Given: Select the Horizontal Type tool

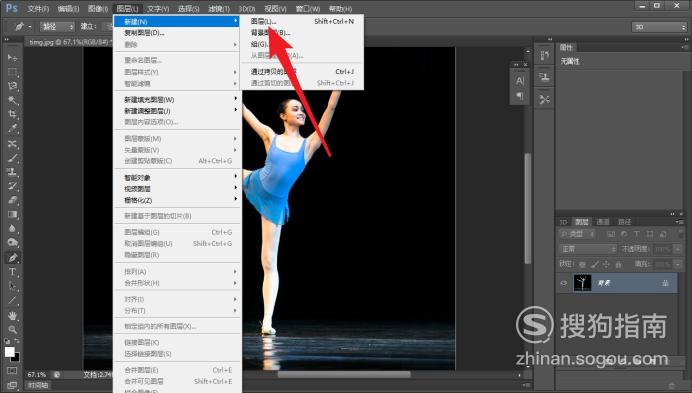Looking at the screenshot, I should click(x=12, y=272).
